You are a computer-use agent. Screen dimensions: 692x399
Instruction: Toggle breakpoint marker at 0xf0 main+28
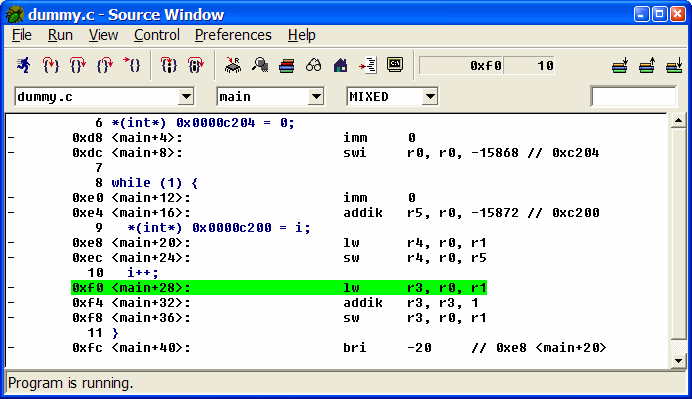[11, 288]
